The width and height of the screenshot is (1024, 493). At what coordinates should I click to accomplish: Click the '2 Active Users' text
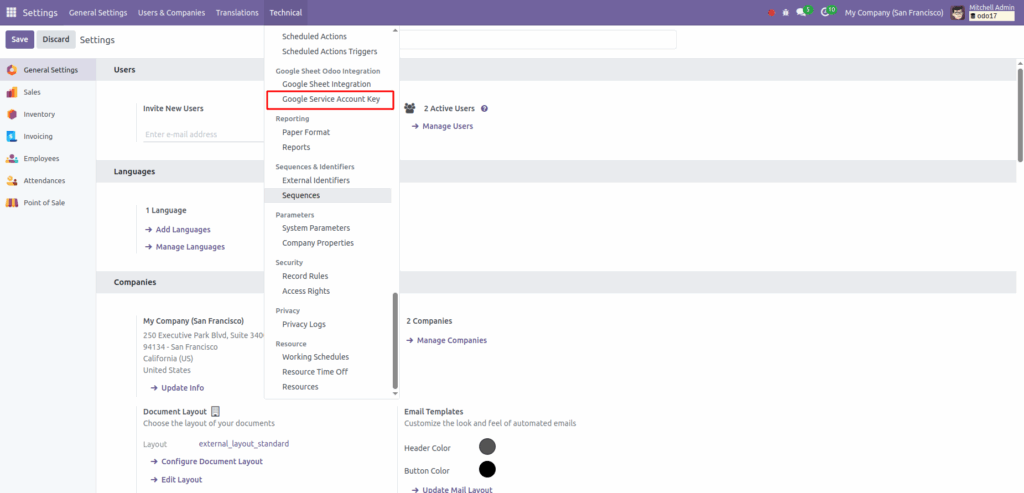(x=449, y=108)
